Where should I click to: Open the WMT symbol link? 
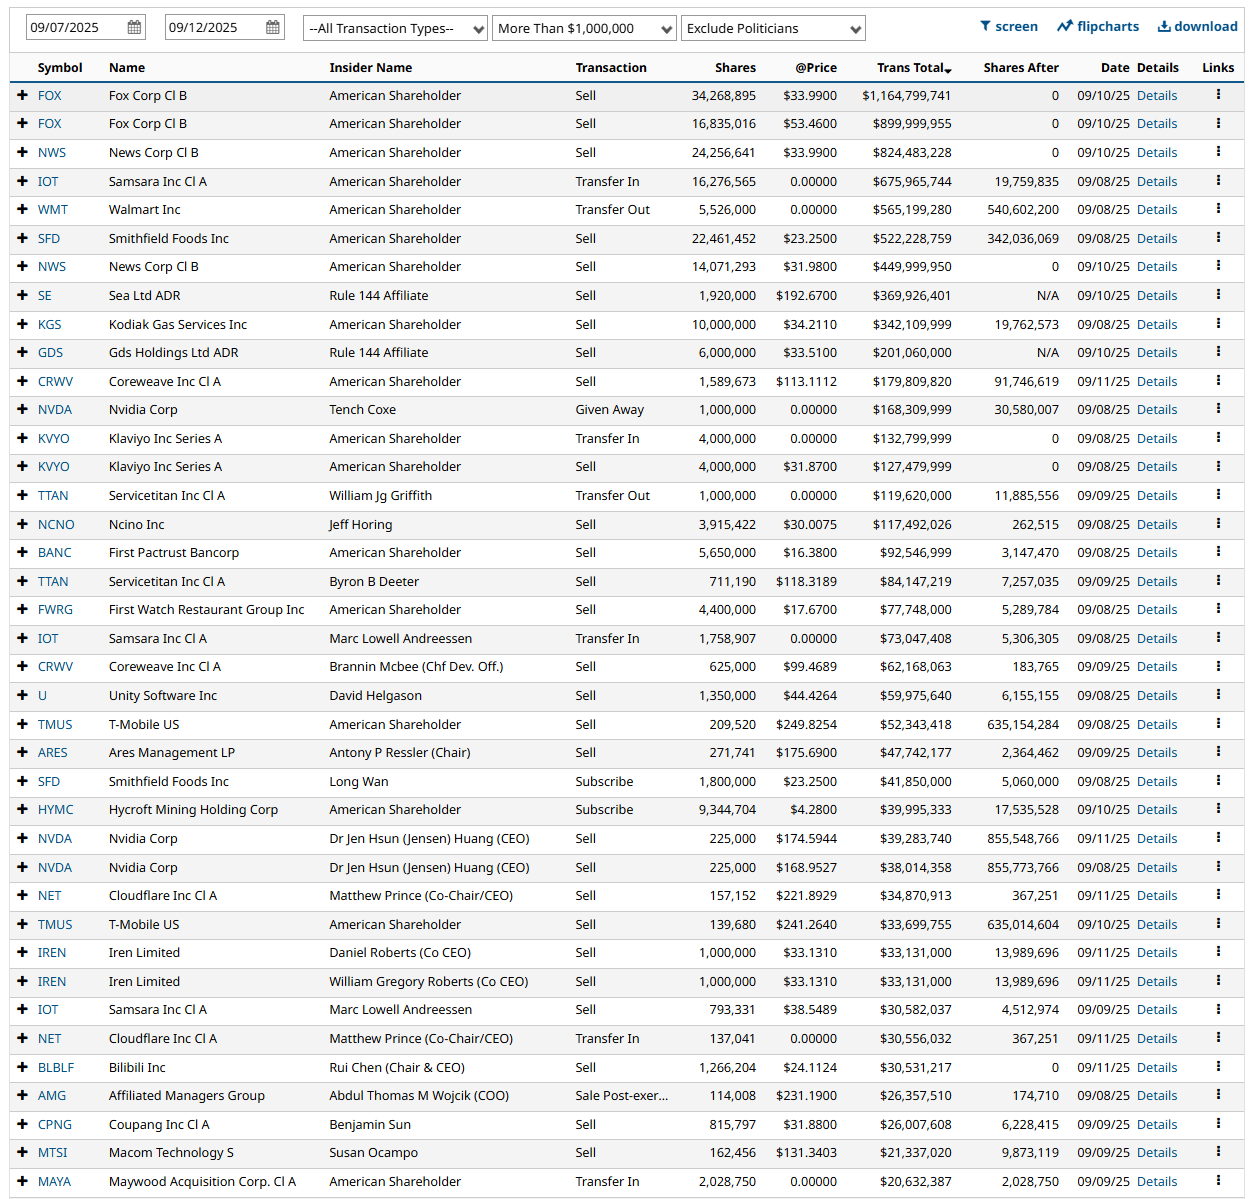tap(53, 209)
